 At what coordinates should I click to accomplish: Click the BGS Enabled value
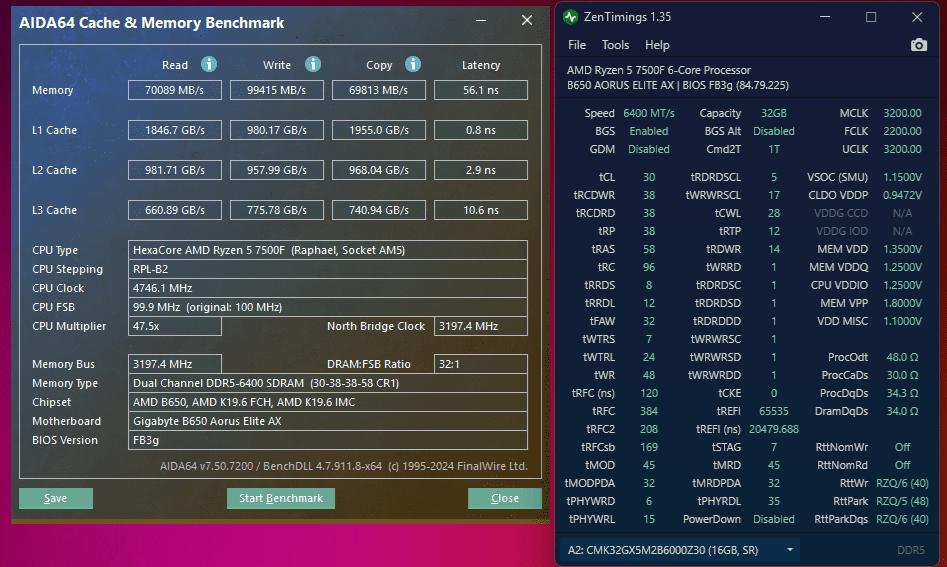click(649, 131)
